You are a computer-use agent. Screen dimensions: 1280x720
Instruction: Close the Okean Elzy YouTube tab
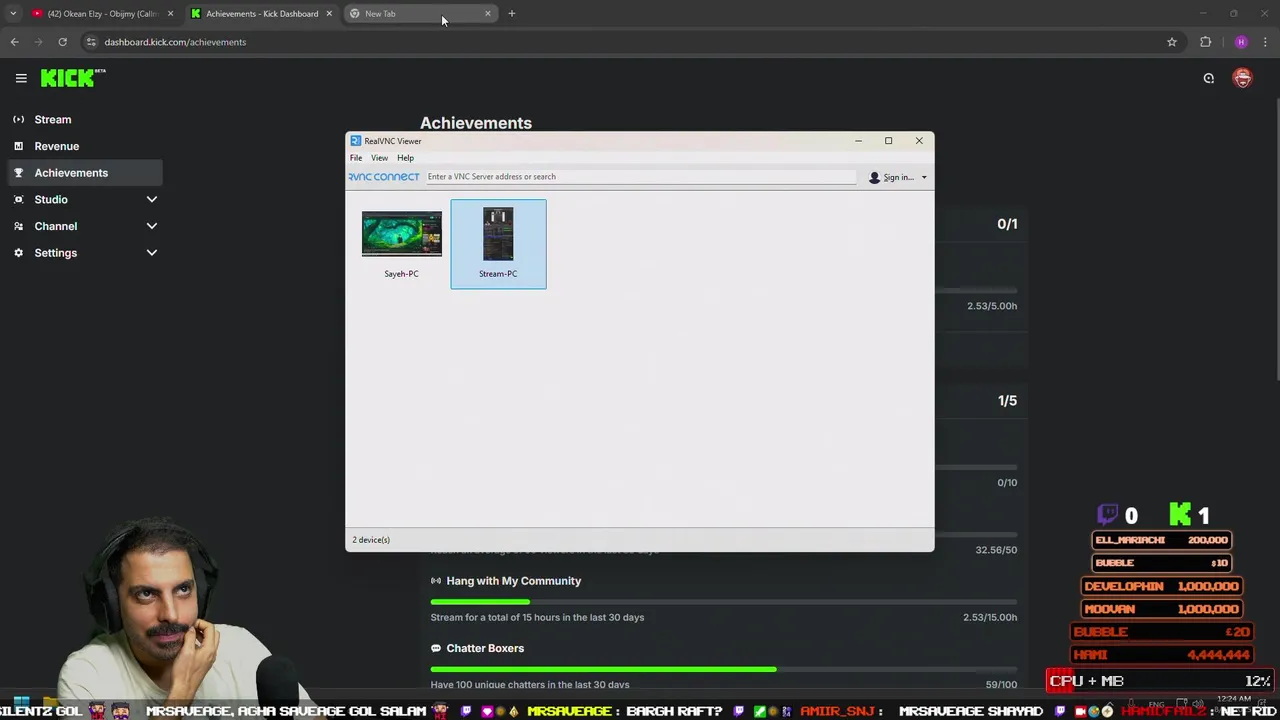pos(171,14)
